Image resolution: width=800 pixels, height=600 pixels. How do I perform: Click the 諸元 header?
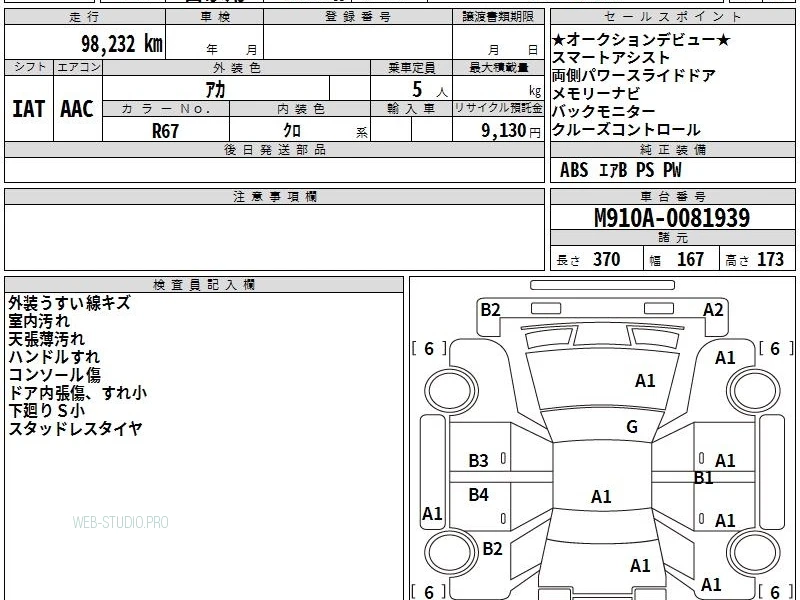coord(673,238)
